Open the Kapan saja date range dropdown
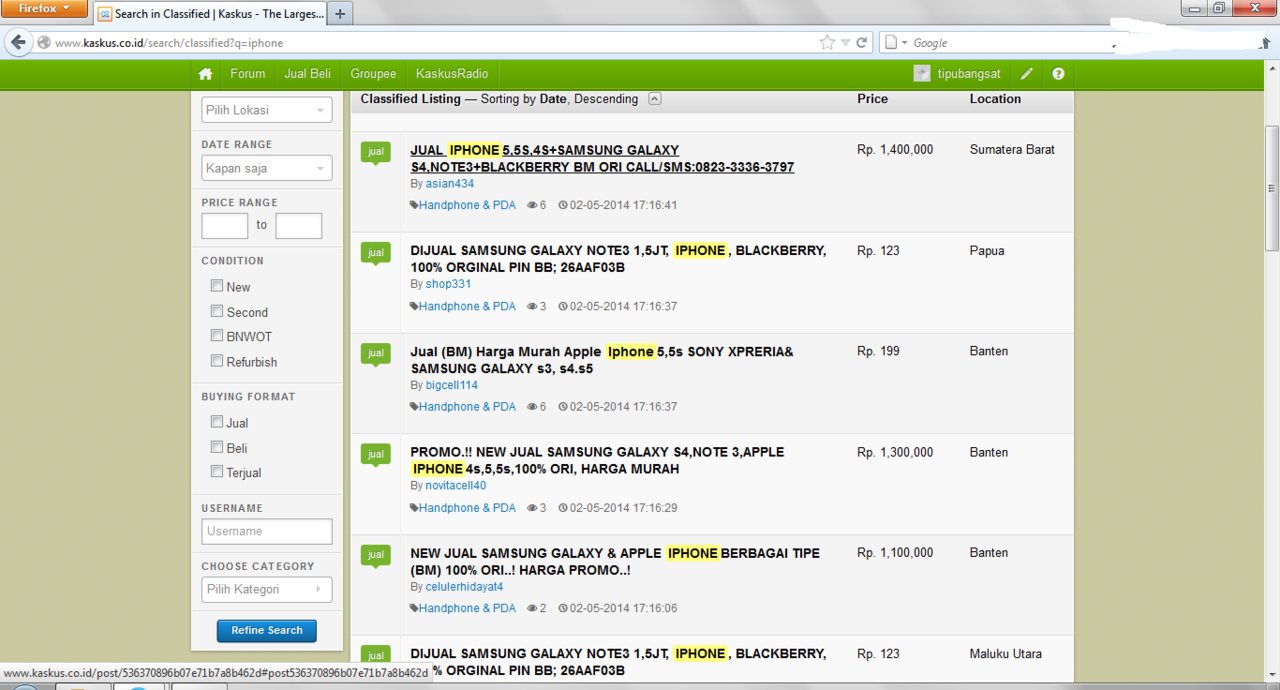The image size is (1280, 690). pos(267,168)
